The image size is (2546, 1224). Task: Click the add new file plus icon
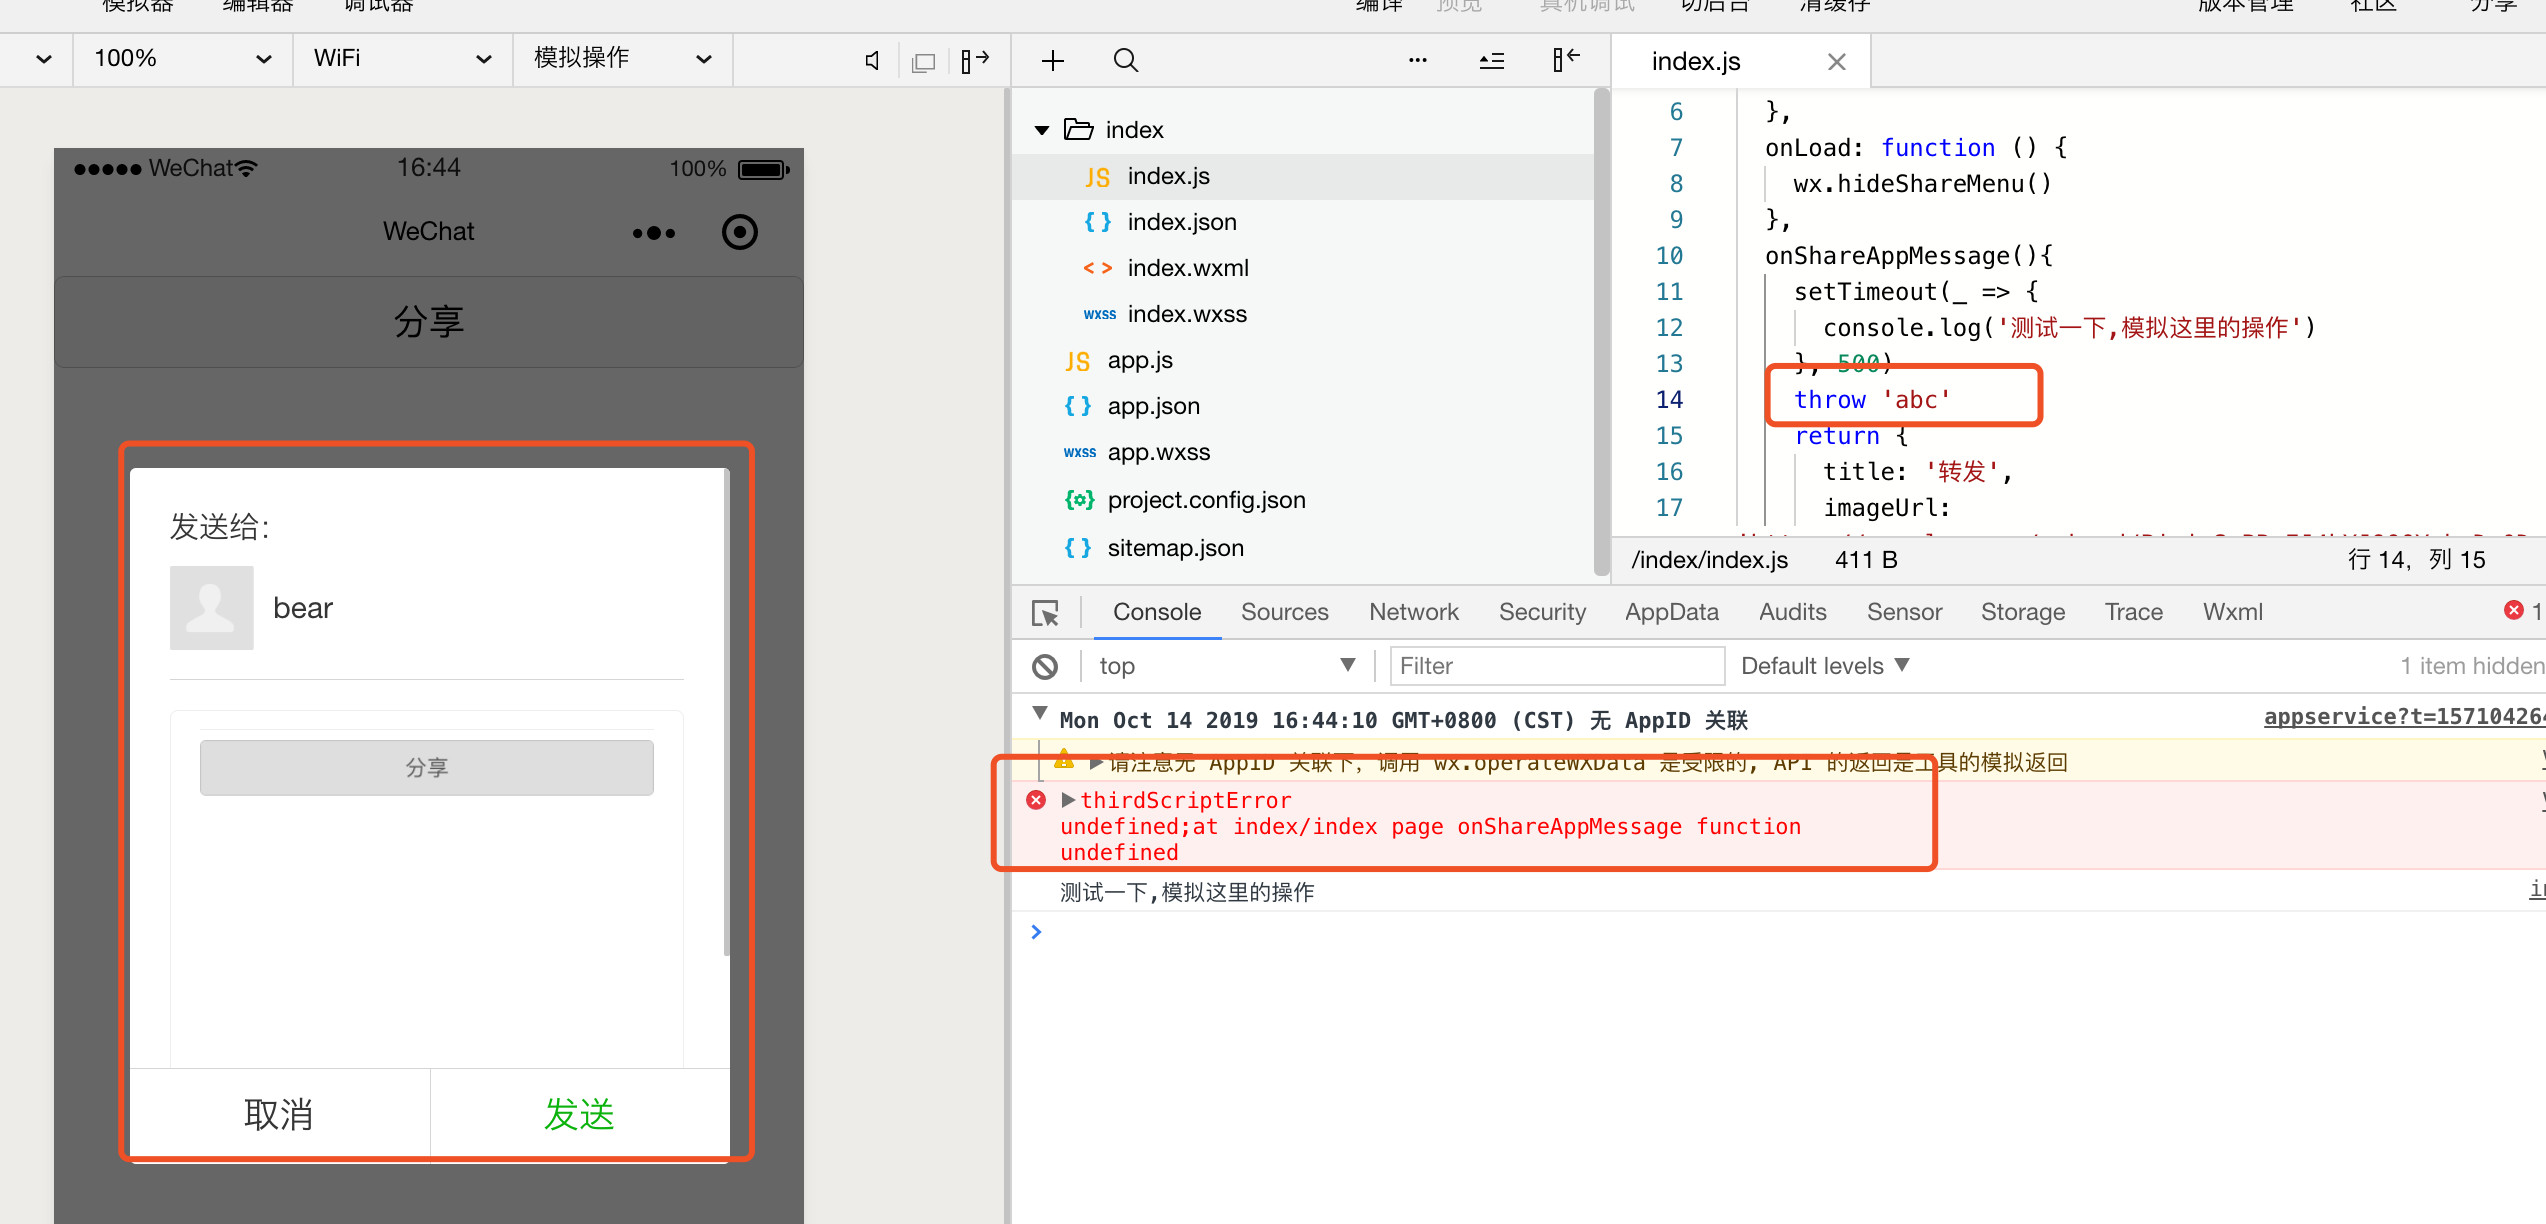(1052, 61)
